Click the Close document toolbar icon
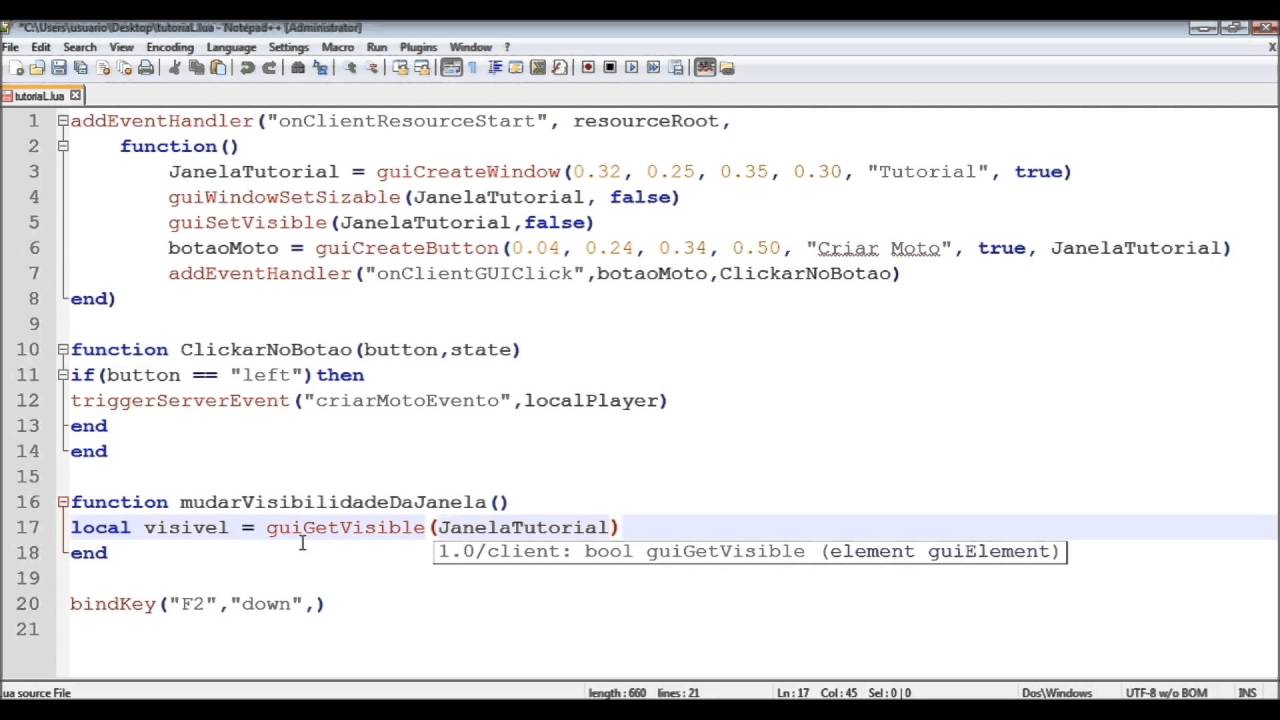1280x720 pixels. pos(103,68)
